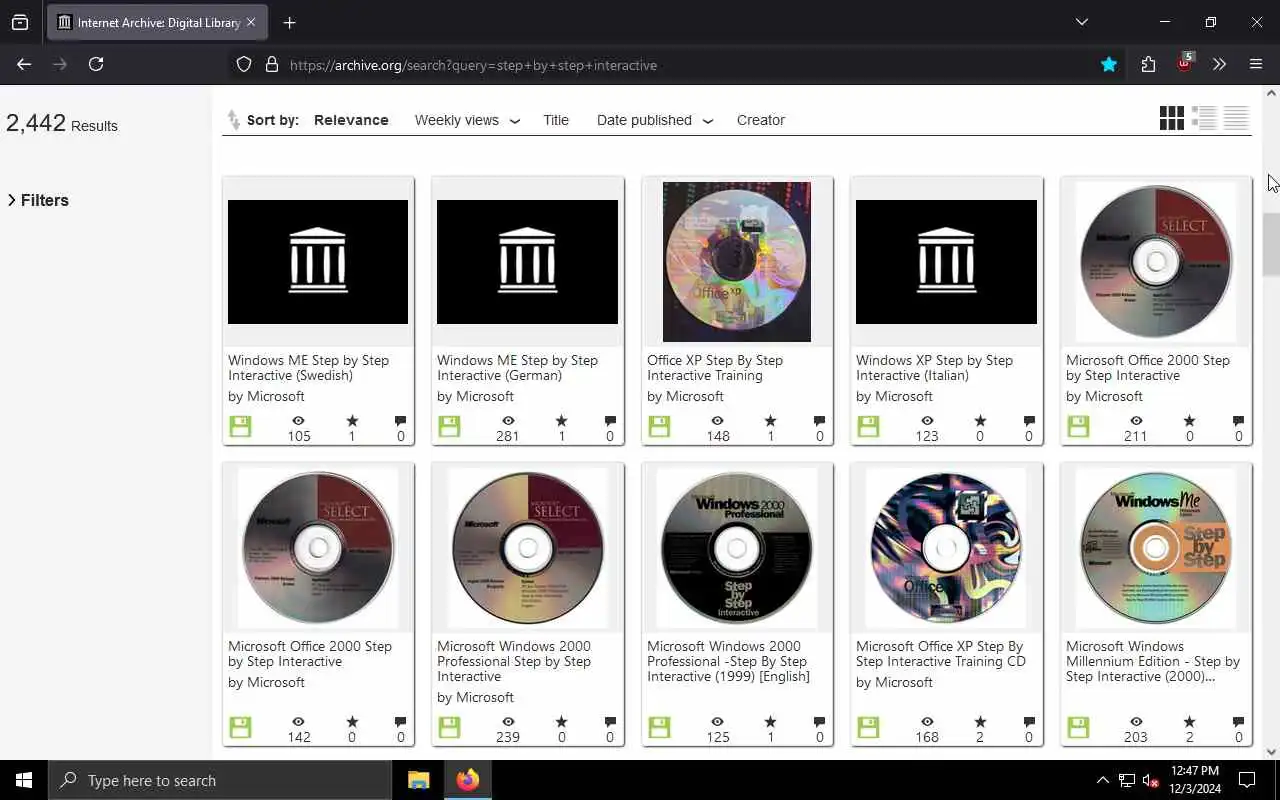The height and width of the screenshot is (800, 1280).
Task: Open Firefox extensions puzzle icon
Action: [1148, 64]
